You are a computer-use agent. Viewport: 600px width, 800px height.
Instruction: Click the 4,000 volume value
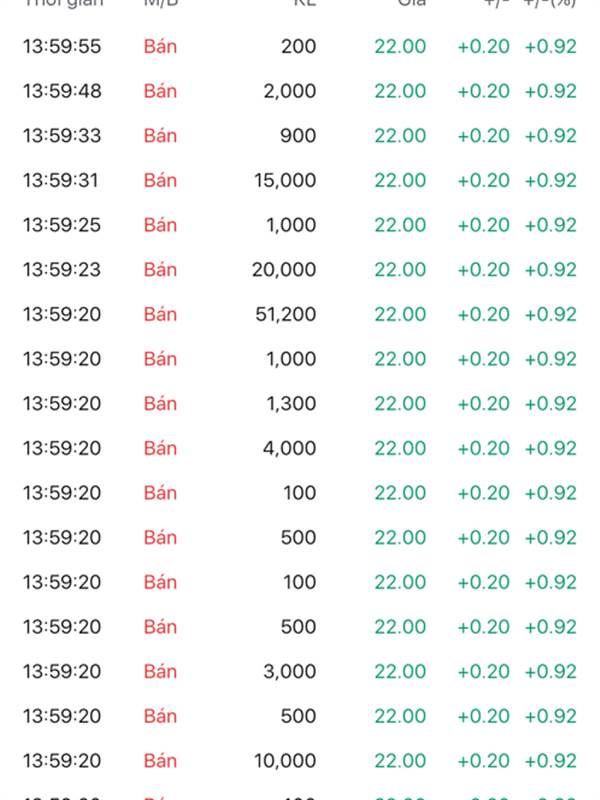point(290,448)
